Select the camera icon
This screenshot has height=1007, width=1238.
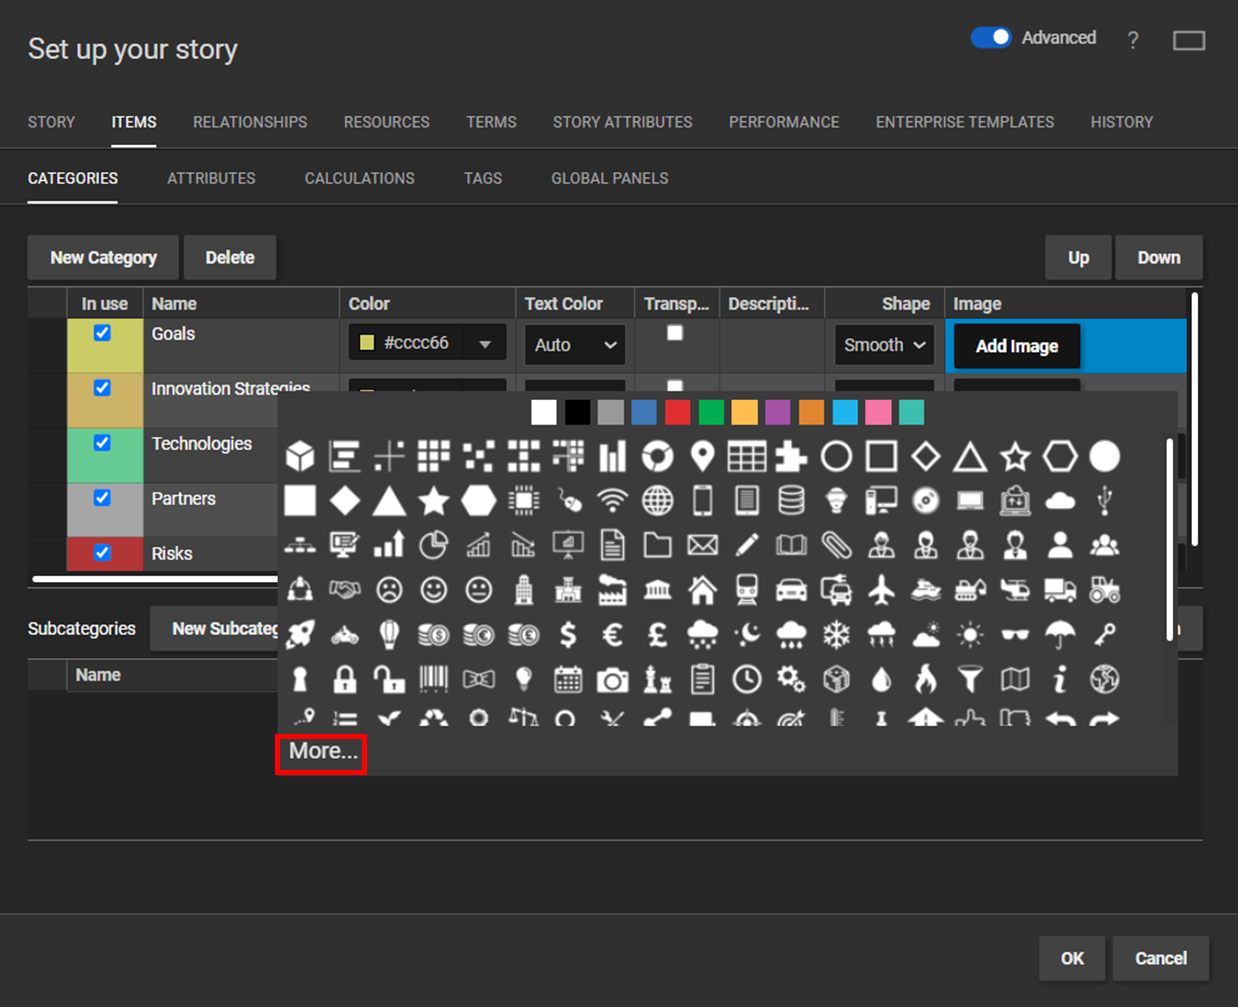click(x=612, y=680)
